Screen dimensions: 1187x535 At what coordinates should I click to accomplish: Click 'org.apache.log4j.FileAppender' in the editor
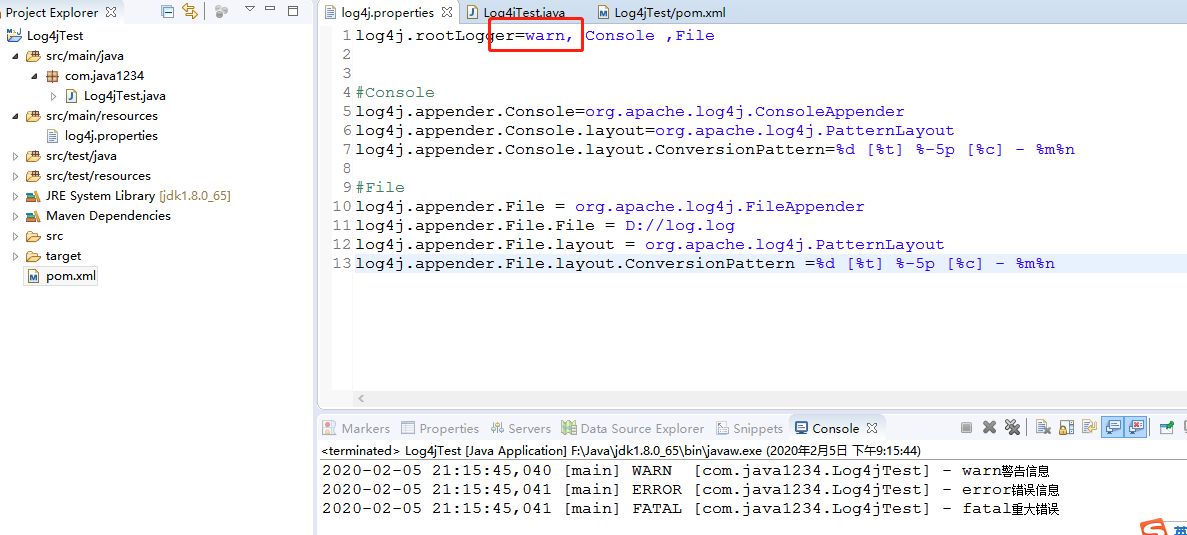(719, 207)
